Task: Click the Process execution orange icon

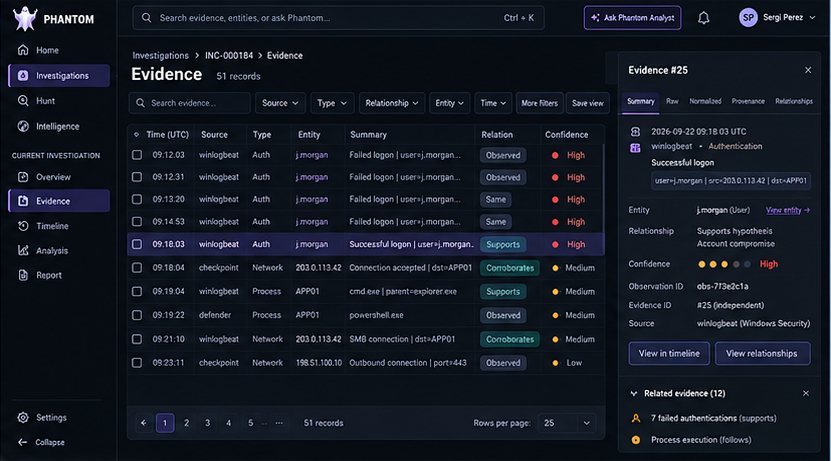Action: 636,440
